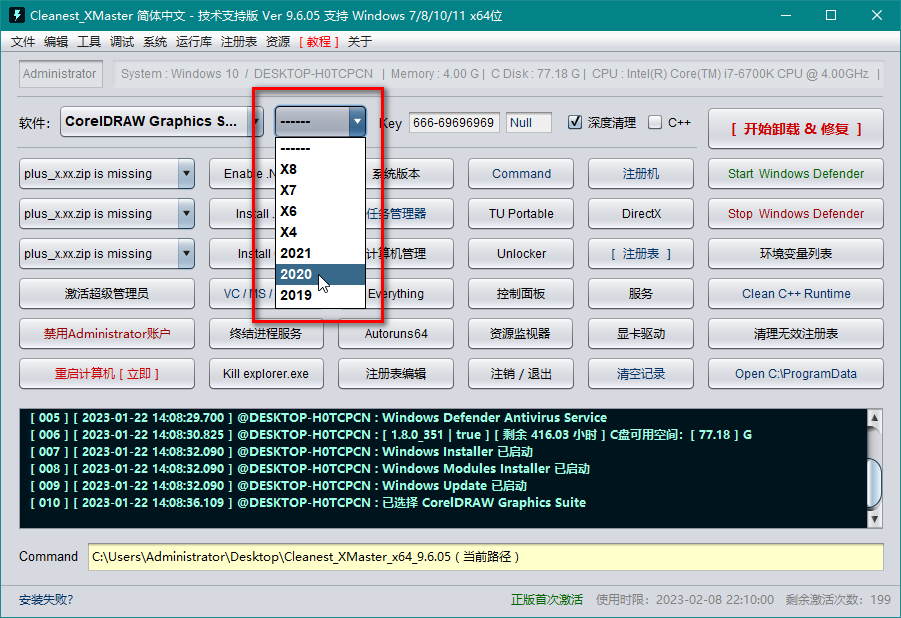
Task: Enable the C++ checkbox
Action: coord(655,122)
